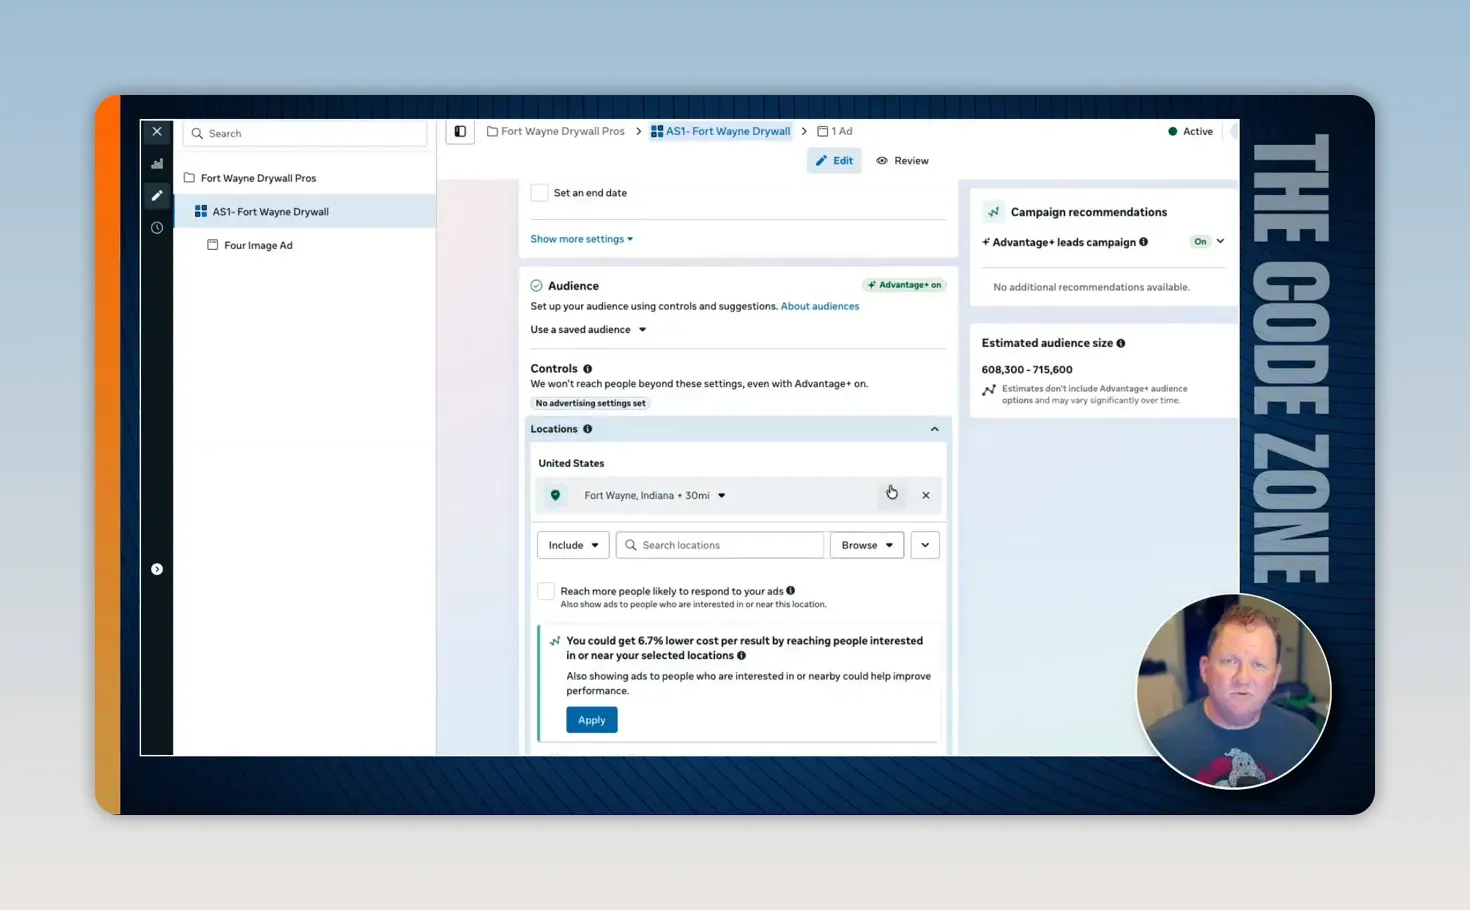1470x910 pixels.
Task: Open Fort Wayne Drywall Pros breadcrumb
Action: tap(556, 131)
